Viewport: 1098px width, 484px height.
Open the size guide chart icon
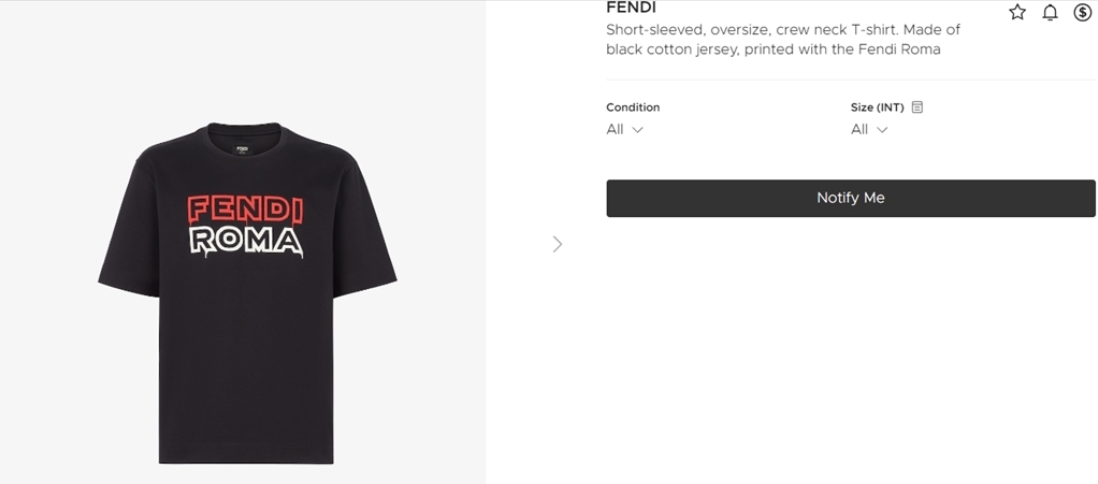pyautogui.click(x=917, y=107)
